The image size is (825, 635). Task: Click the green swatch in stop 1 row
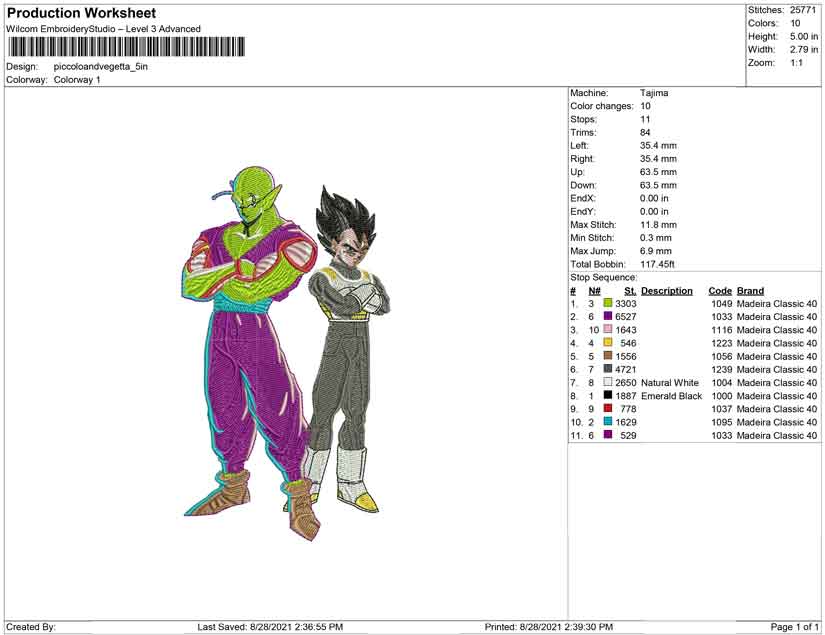coord(608,303)
